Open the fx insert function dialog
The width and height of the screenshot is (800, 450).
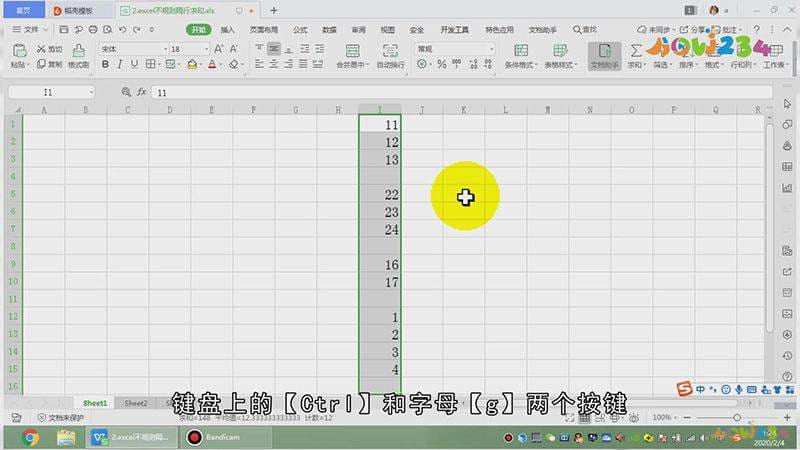(x=142, y=92)
